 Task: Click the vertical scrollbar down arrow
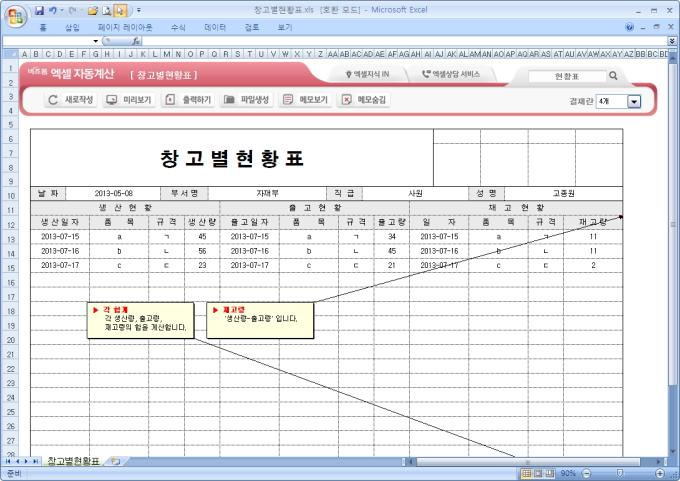pos(673,452)
